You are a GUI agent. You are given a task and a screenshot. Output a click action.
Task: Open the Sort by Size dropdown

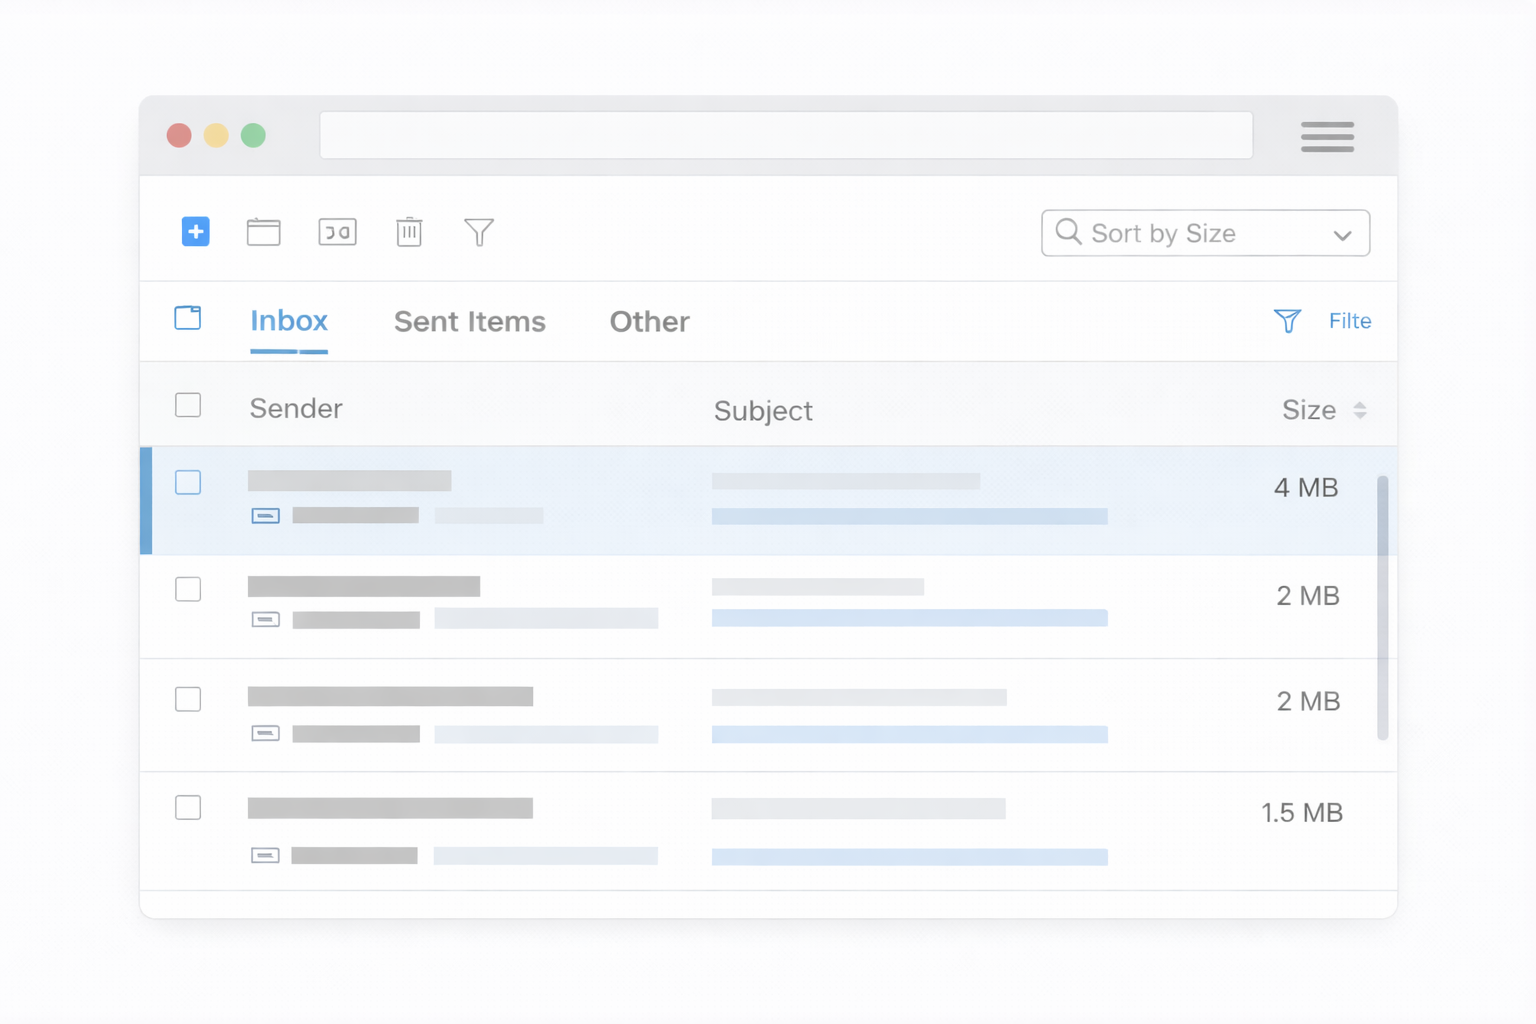[1204, 233]
